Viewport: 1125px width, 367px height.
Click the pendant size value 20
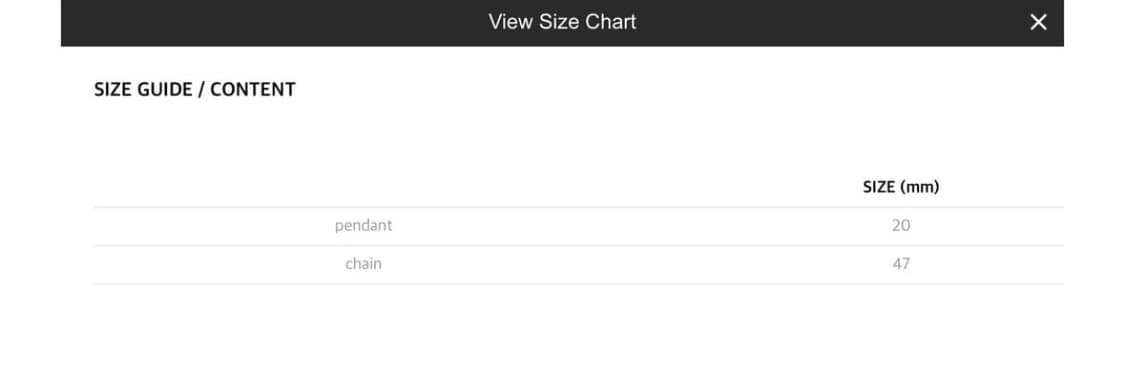point(901,226)
